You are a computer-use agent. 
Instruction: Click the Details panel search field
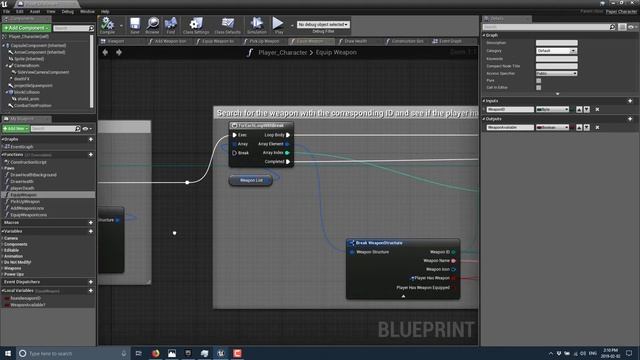[546, 27]
